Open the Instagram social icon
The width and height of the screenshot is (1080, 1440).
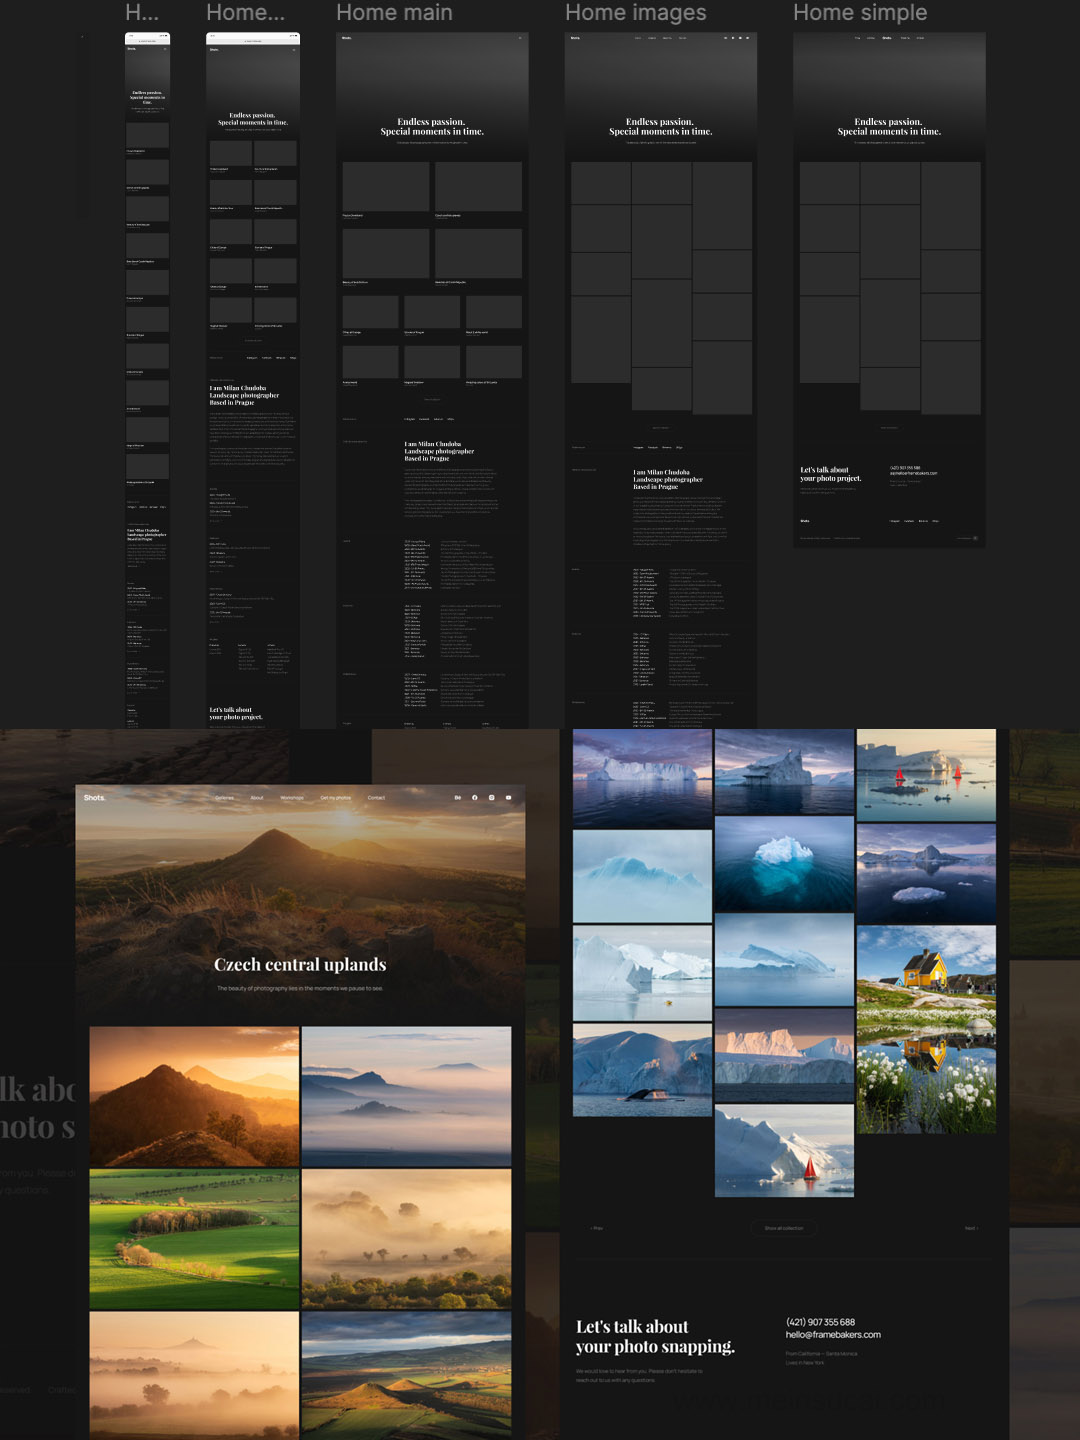(492, 798)
